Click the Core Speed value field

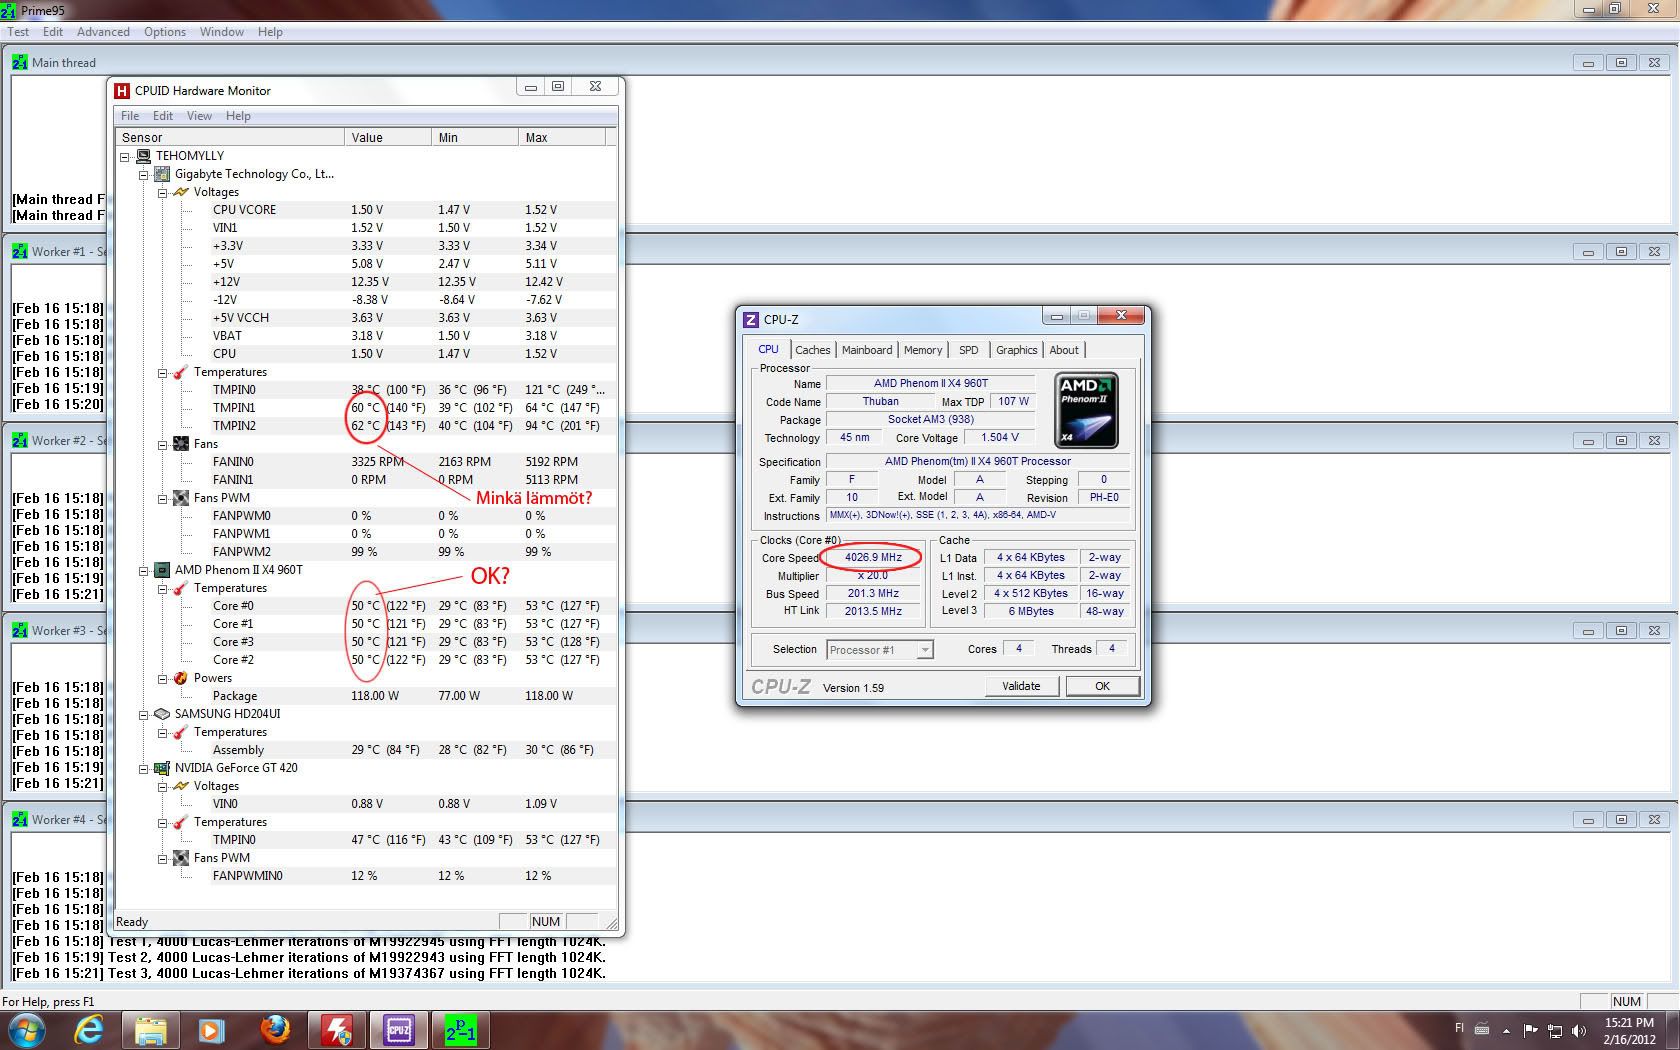click(873, 558)
